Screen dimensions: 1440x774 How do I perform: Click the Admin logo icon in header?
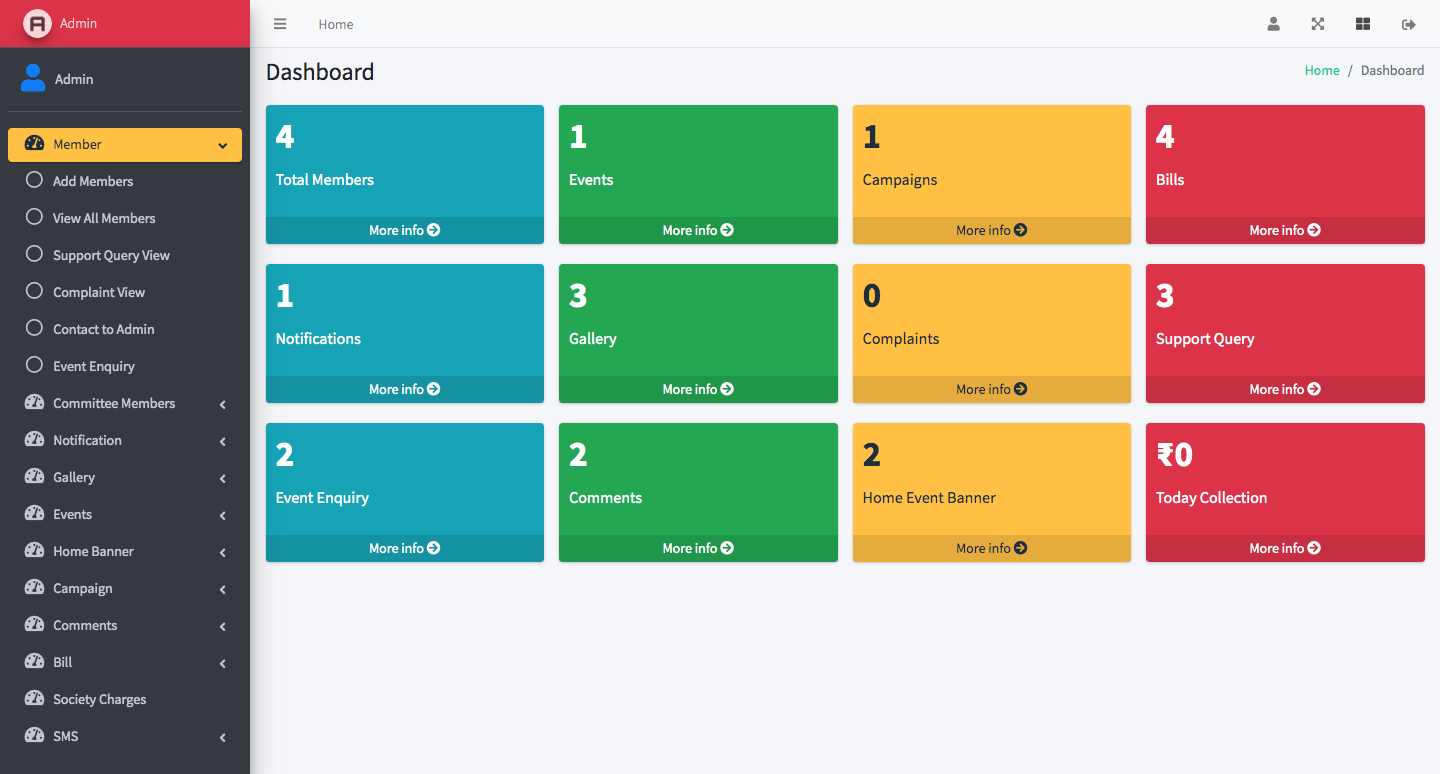[37, 24]
